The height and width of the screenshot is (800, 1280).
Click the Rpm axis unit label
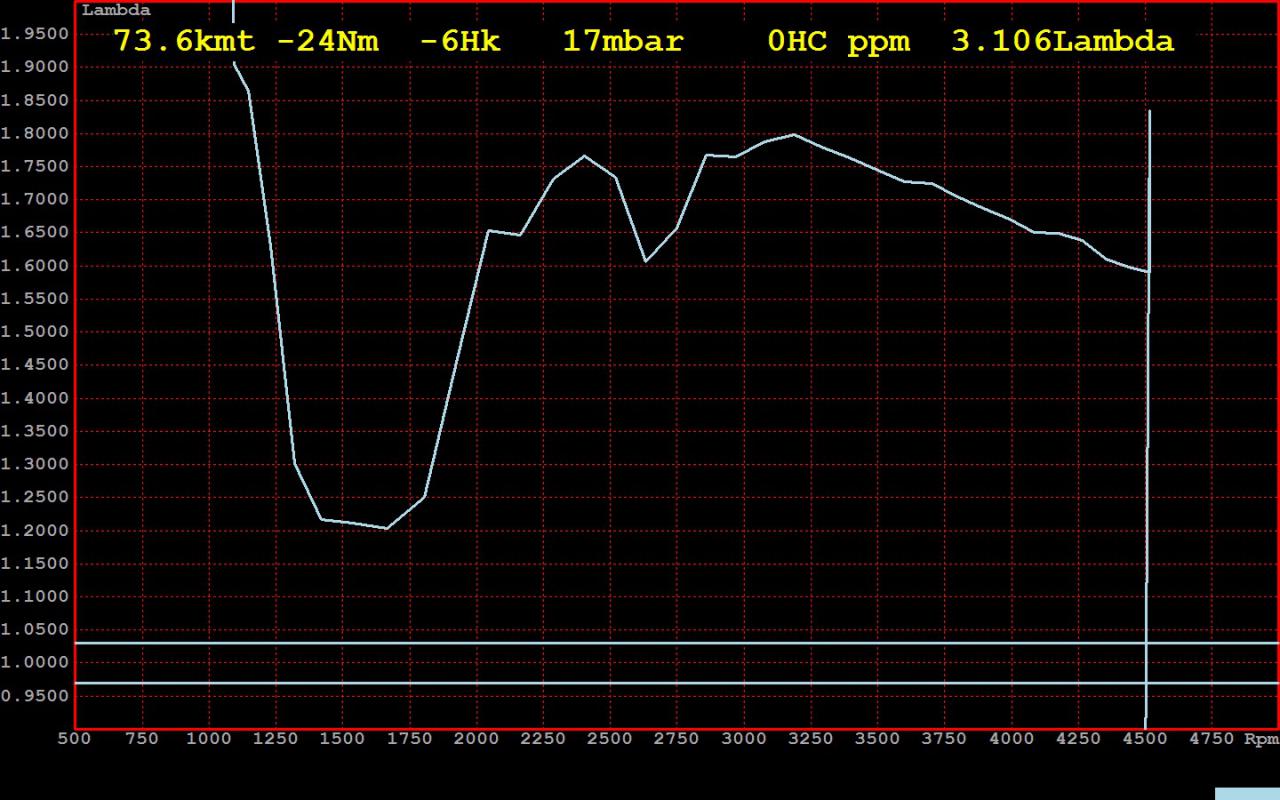[1261, 739]
